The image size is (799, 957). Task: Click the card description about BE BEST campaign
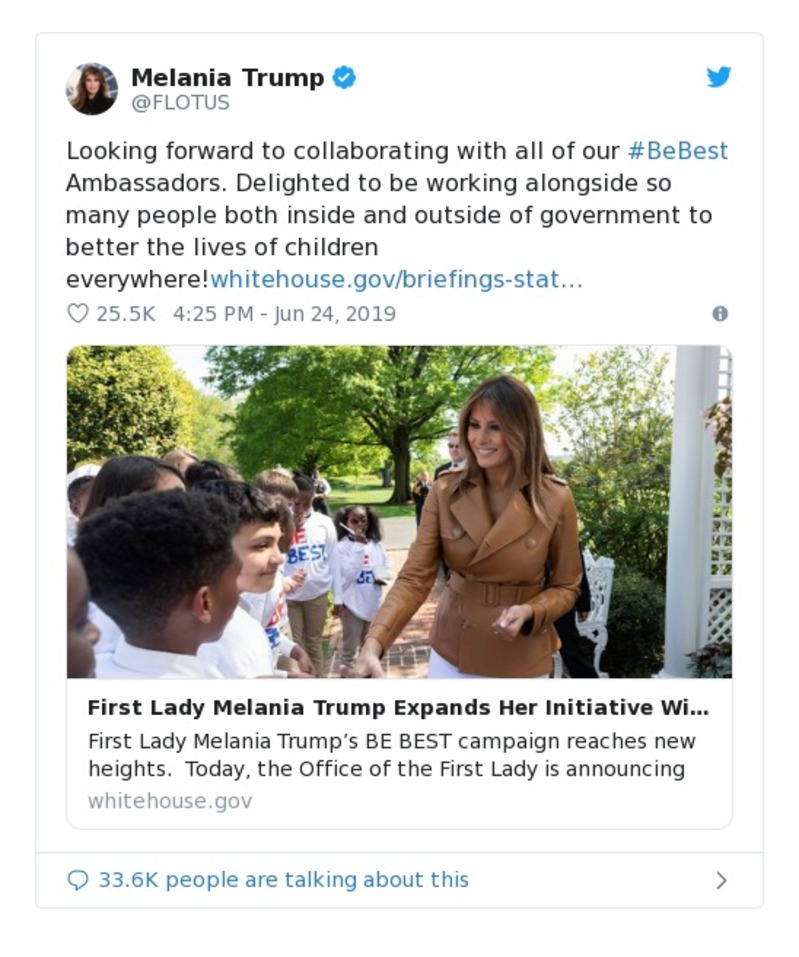coord(391,755)
